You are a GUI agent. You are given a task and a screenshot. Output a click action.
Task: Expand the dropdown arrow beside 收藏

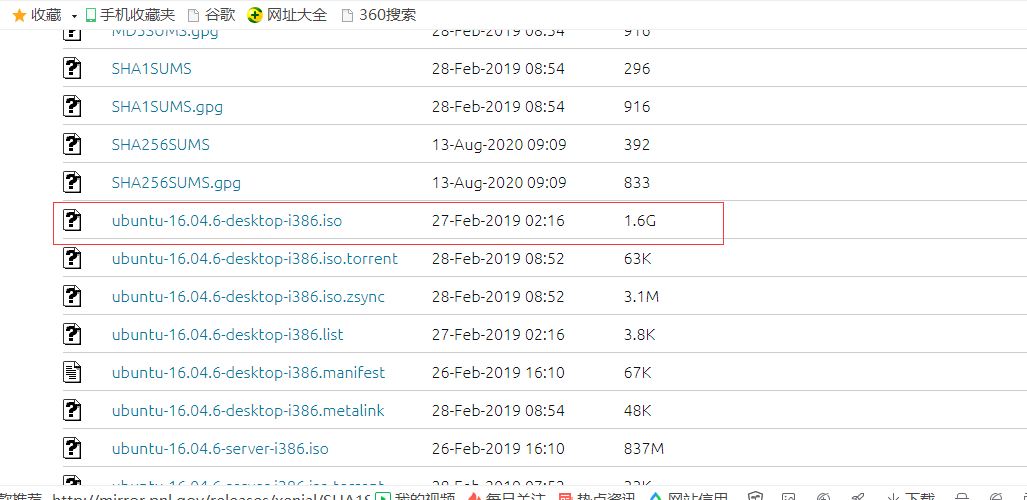click(74, 15)
